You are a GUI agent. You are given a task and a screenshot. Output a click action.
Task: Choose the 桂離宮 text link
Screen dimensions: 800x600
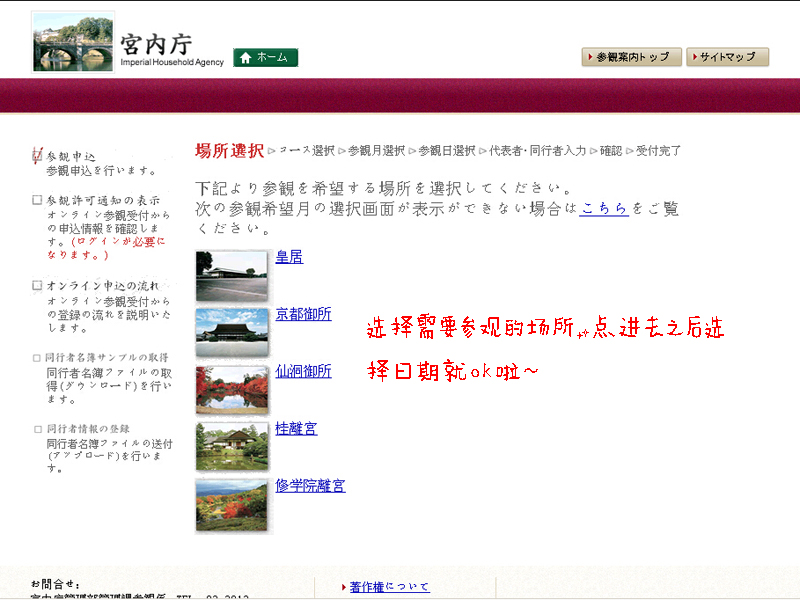tap(296, 428)
